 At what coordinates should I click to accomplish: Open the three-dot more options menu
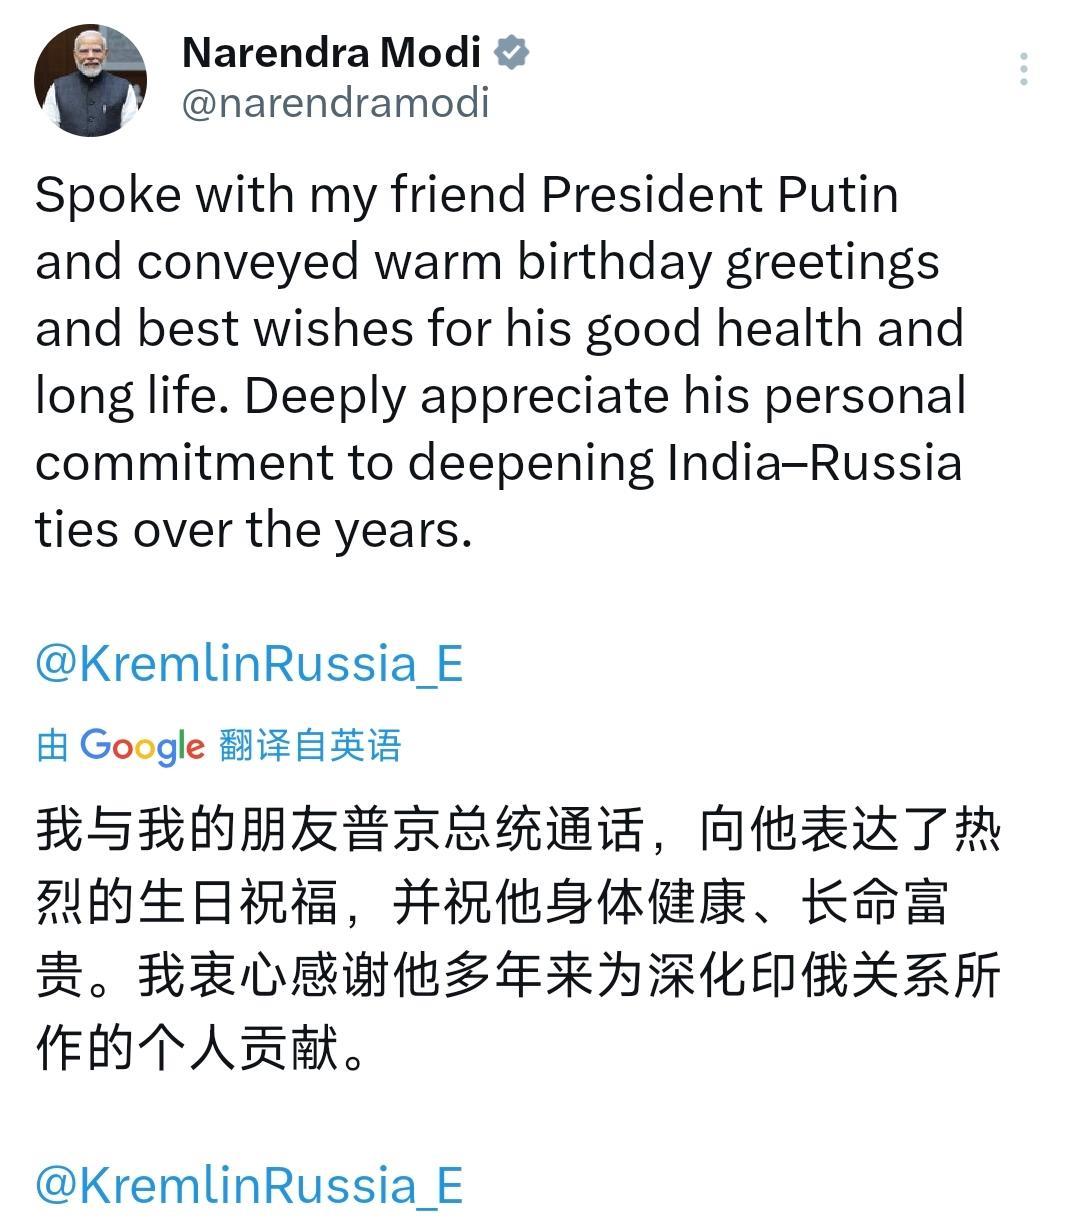[x=1023, y=69]
